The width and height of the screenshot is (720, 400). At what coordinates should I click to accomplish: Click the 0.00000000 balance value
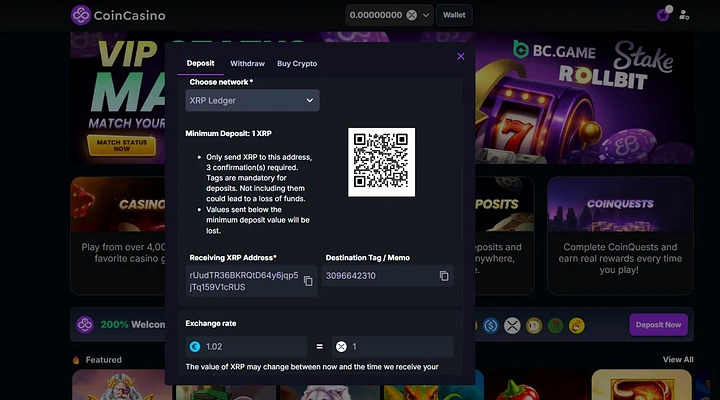(x=376, y=15)
